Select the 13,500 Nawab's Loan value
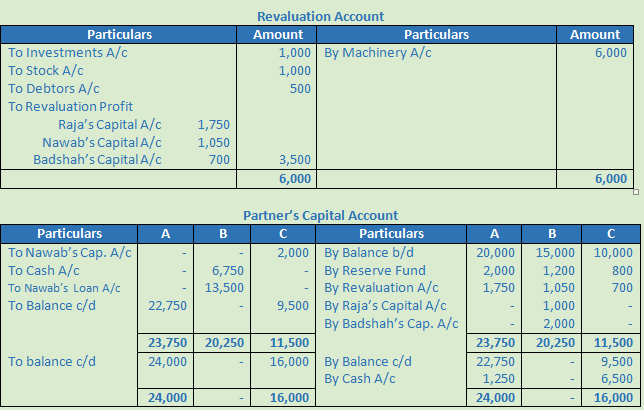 (x=224, y=288)
